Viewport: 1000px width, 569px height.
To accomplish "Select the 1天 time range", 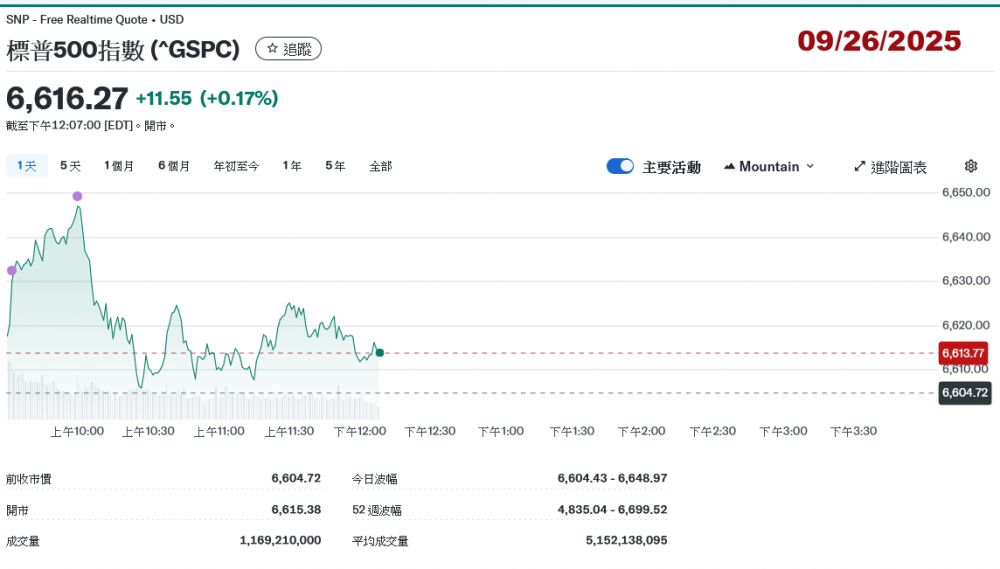I will [x=26, y=166].
